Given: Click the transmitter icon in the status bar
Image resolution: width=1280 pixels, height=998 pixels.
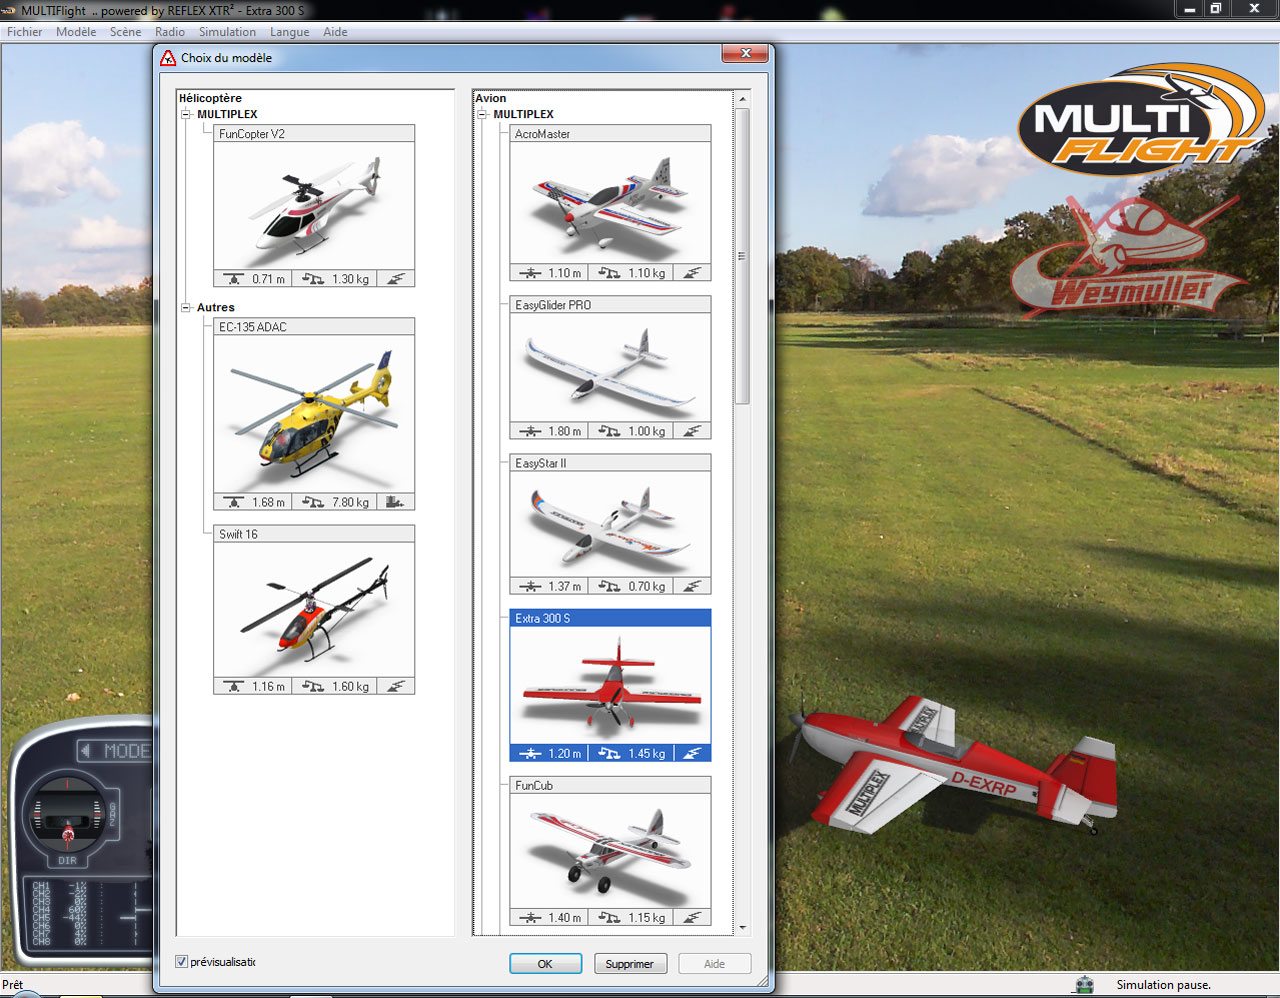Looking at the screenshot, I should [1084, 985].
